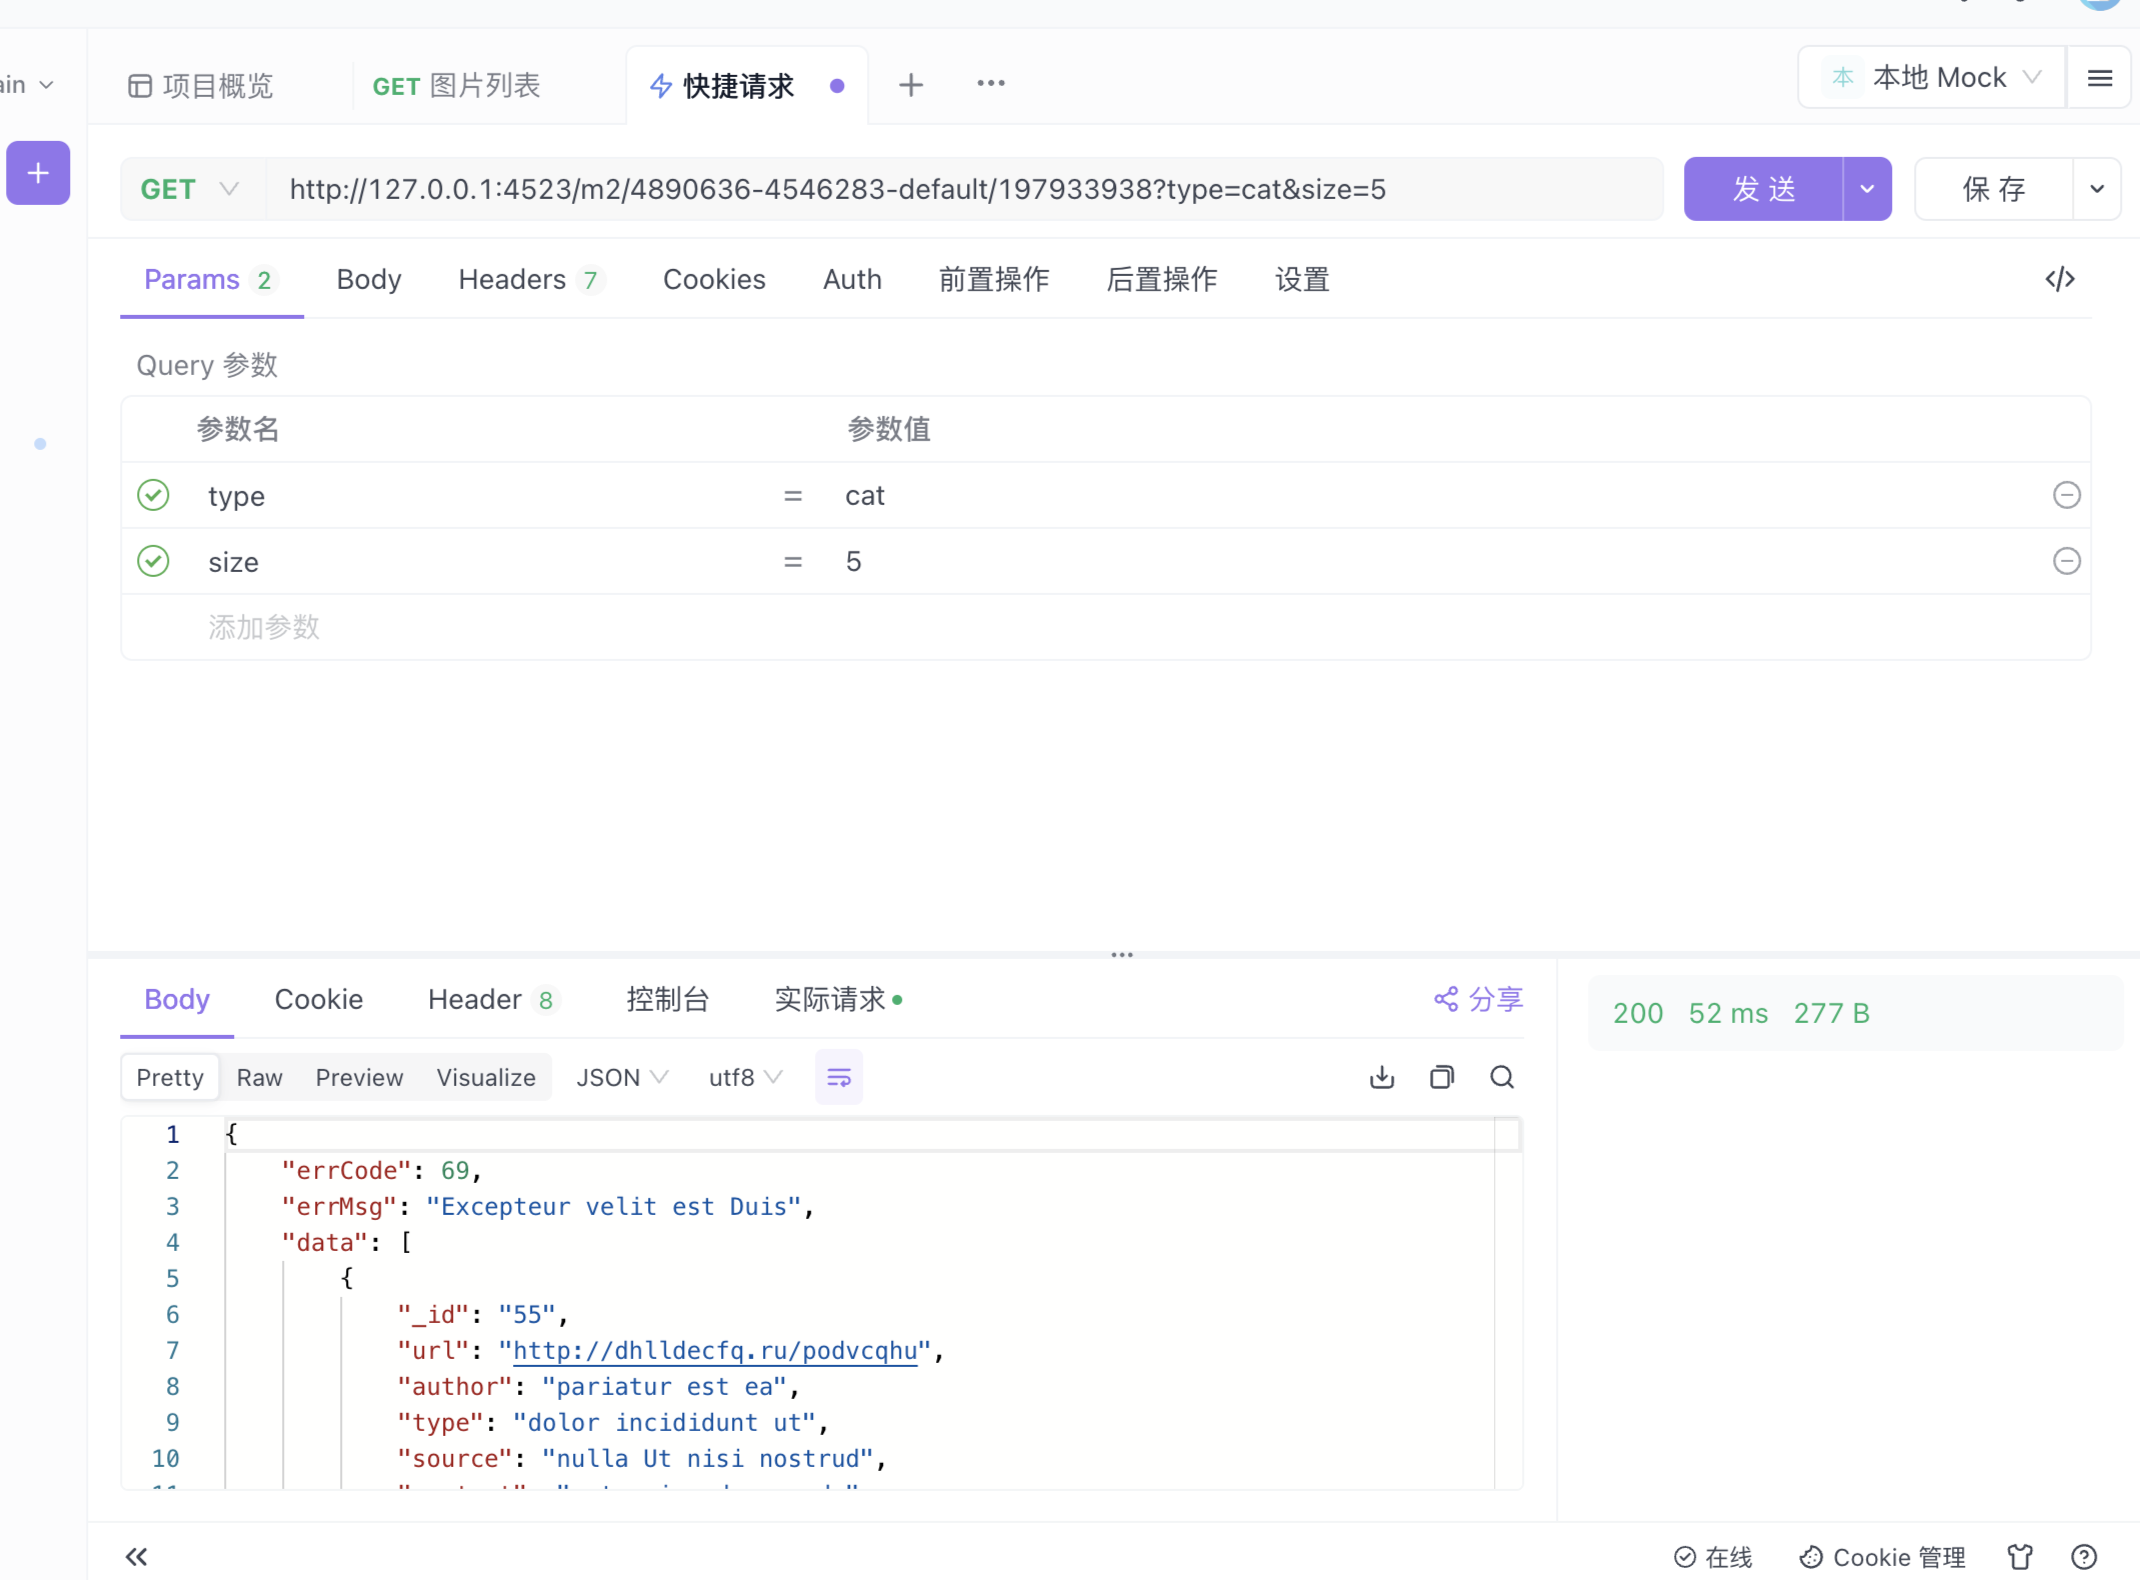Click the type parameter value cat
This screenshot has height=1580, width=2140.
[x=865, y=495]
